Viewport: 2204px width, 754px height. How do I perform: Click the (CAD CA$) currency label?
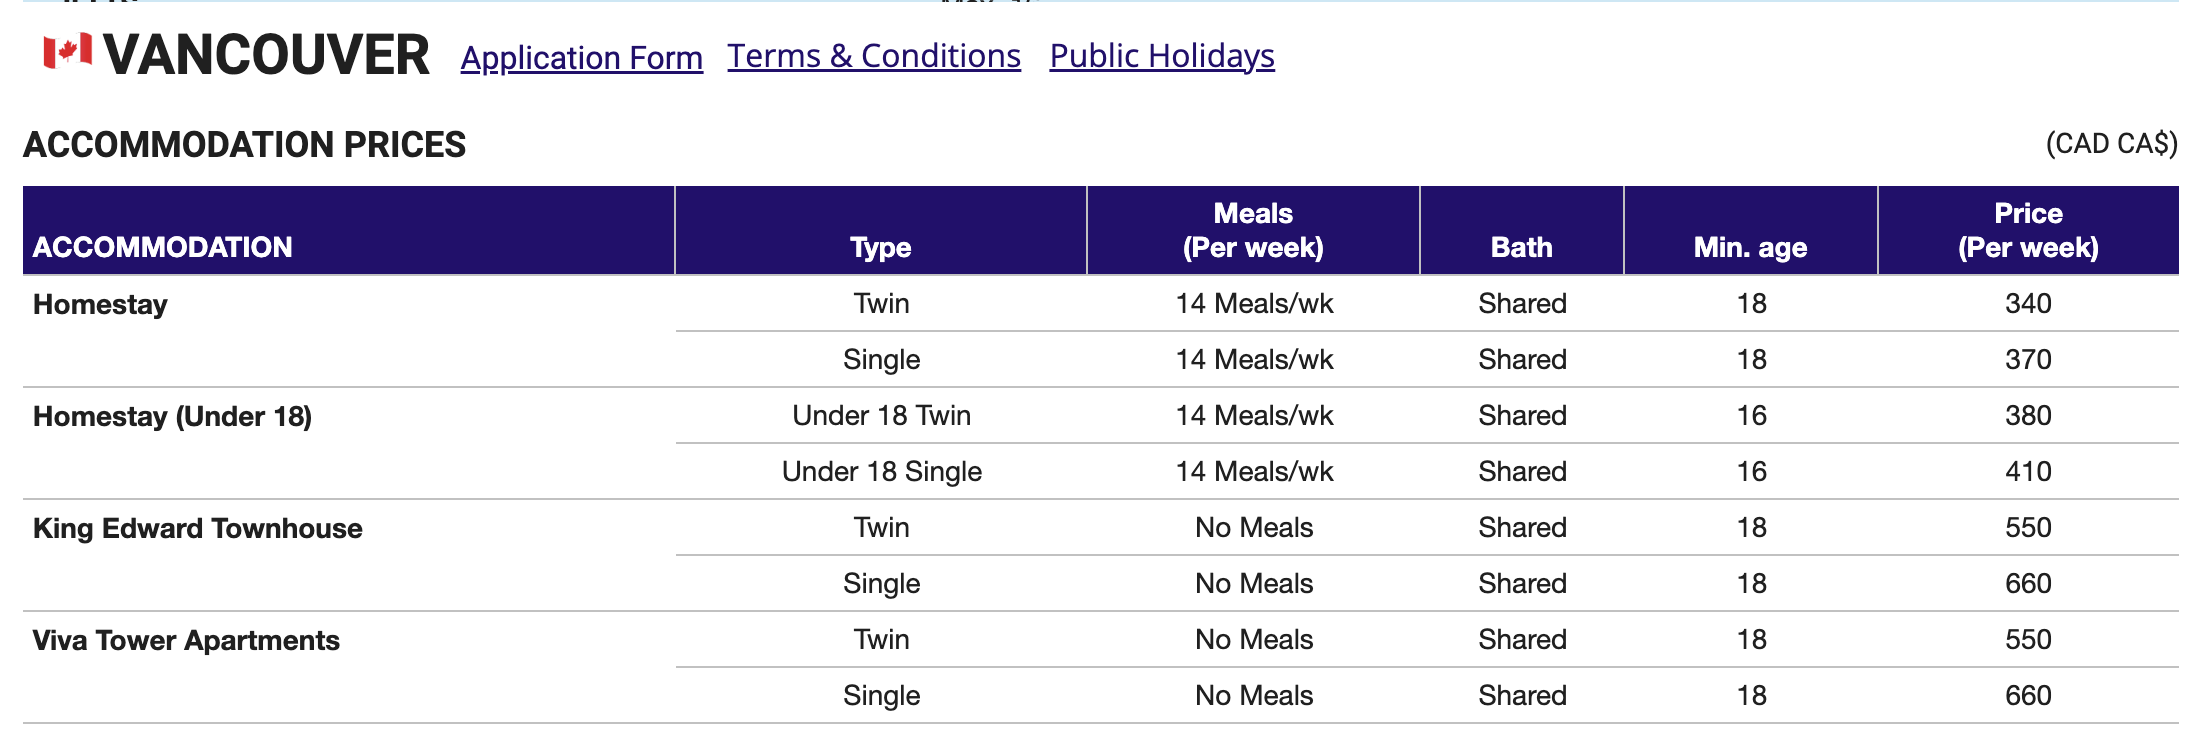[2110, 144]
